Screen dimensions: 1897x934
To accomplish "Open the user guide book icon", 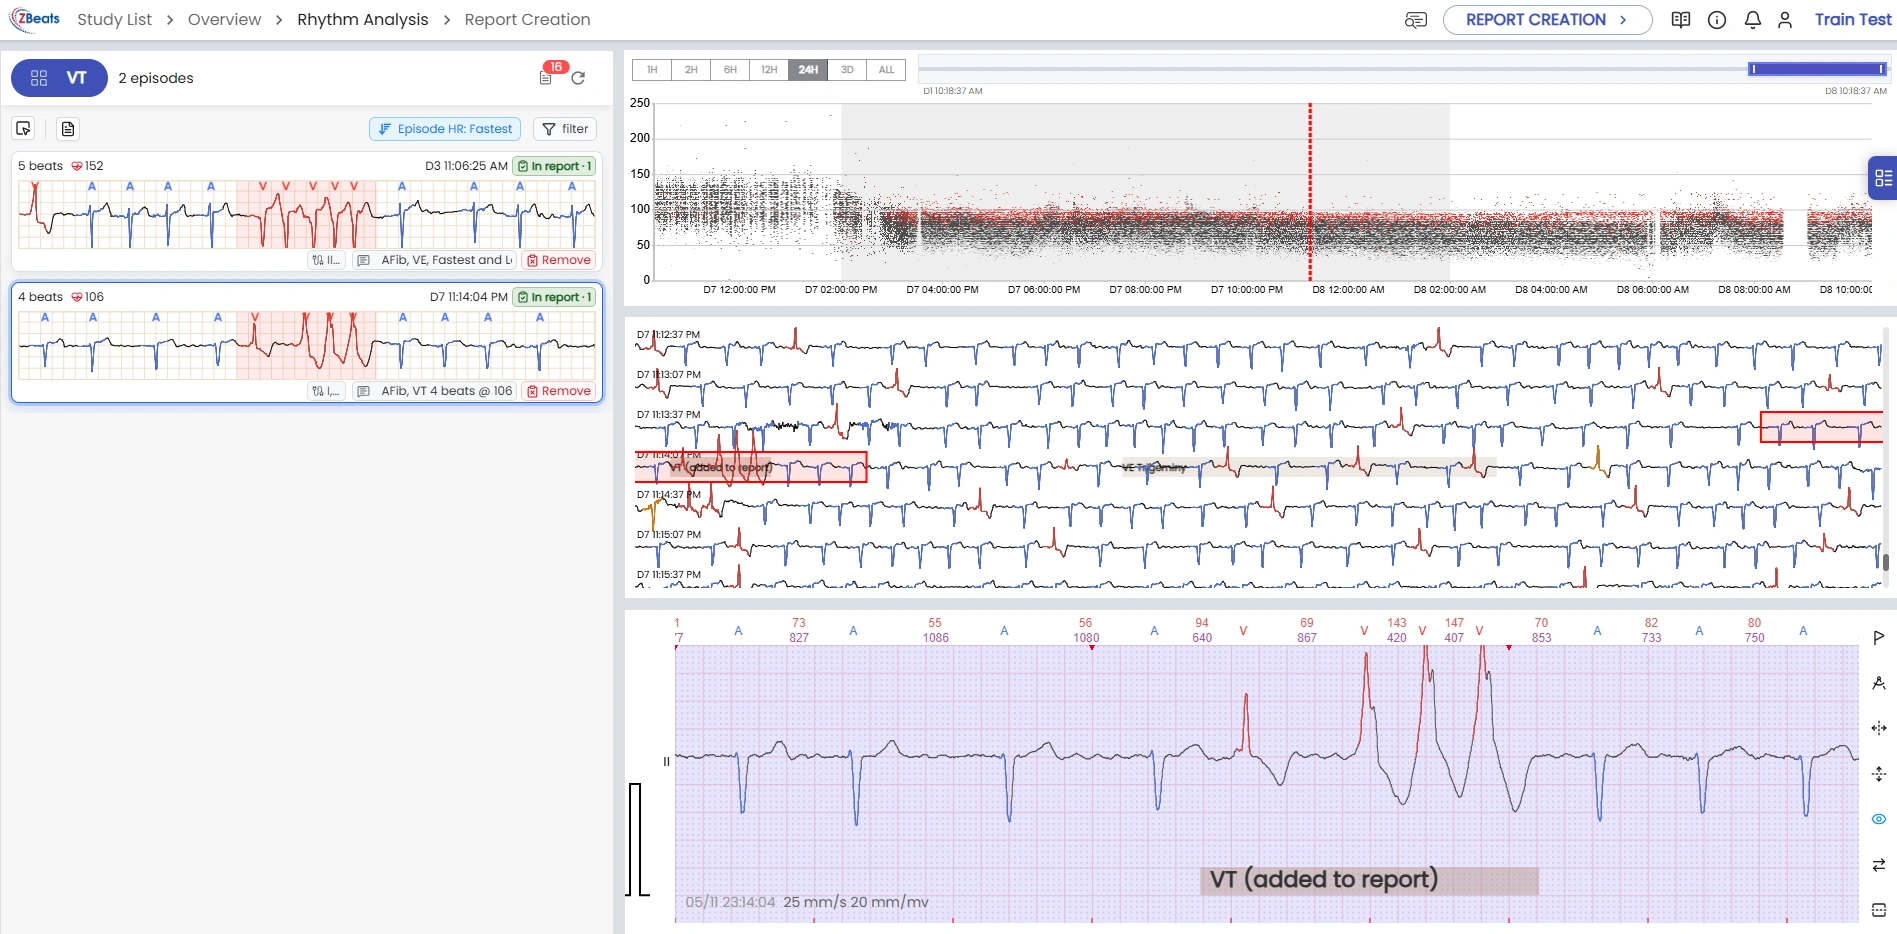I will coord(1681,20).
